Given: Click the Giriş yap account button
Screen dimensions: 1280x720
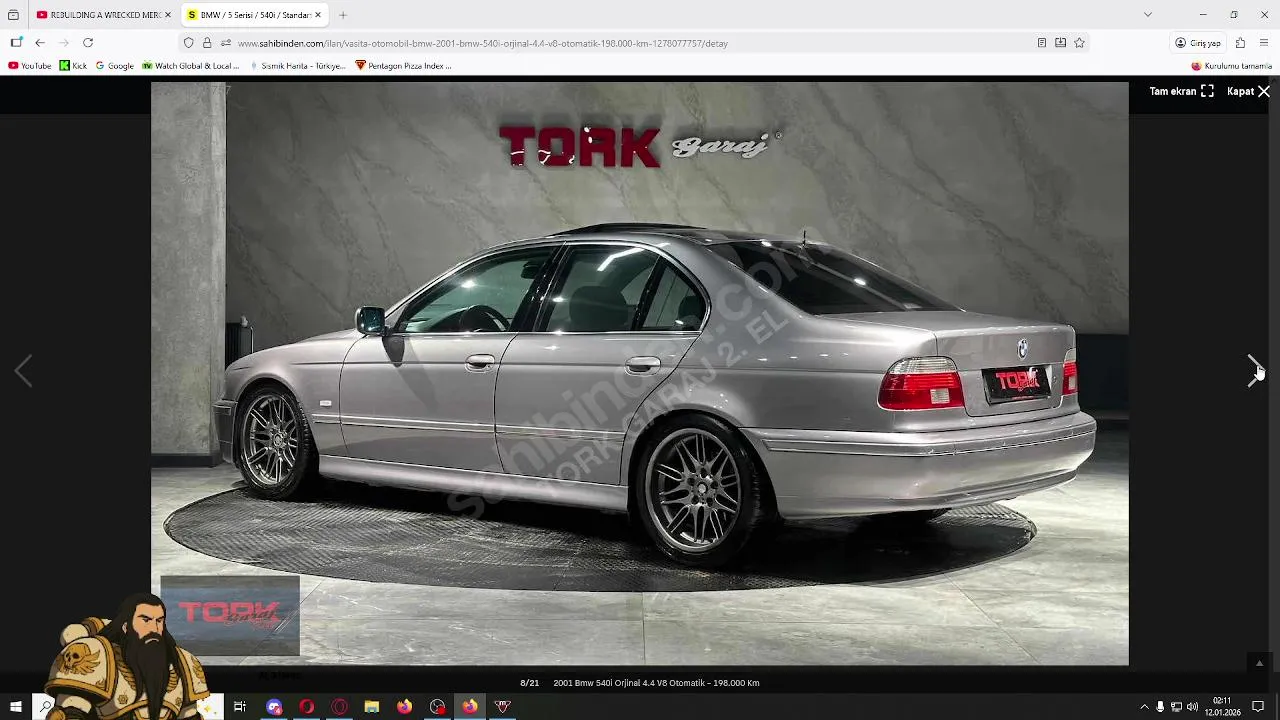Looking at the screenshot, I should [1198, 43].
